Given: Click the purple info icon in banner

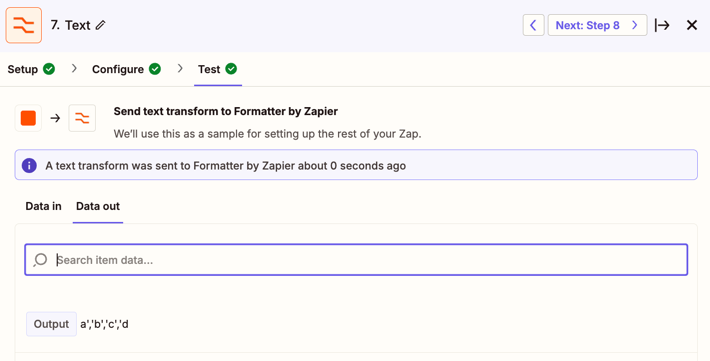Looking at the screenshot, I should [29, 165].
